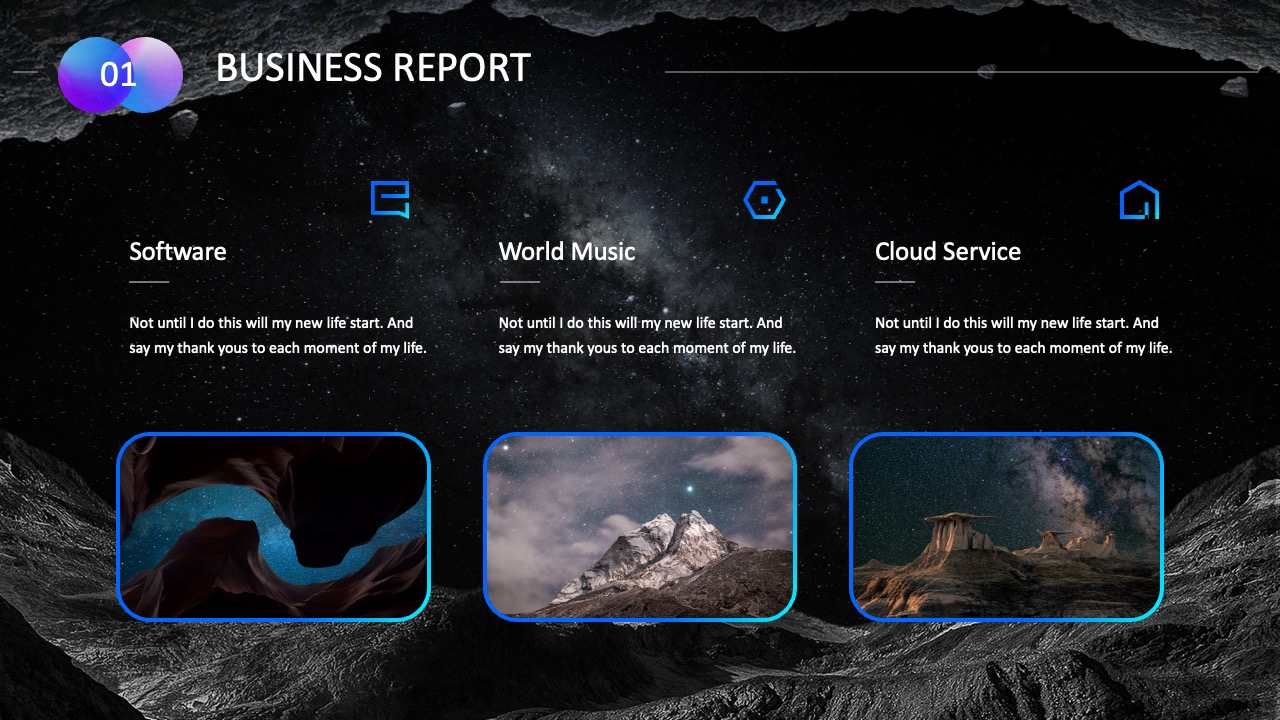
Task: Select the World Music heading
Action: coord(567,251)
